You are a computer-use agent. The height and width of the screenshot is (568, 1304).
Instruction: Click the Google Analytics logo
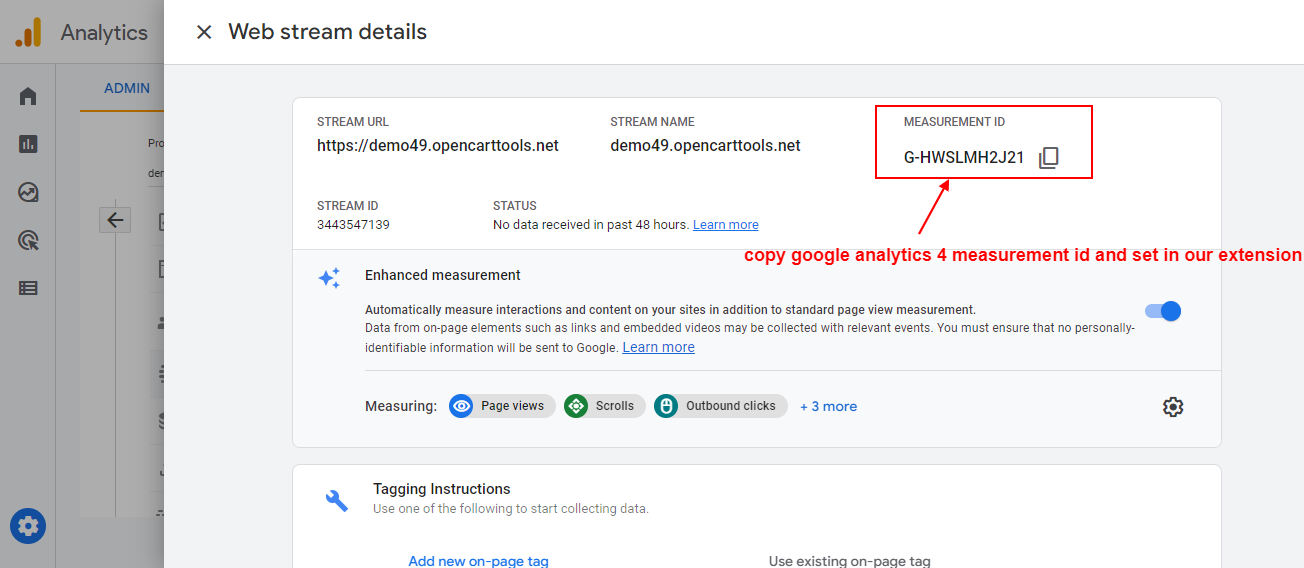coord(28,33)
